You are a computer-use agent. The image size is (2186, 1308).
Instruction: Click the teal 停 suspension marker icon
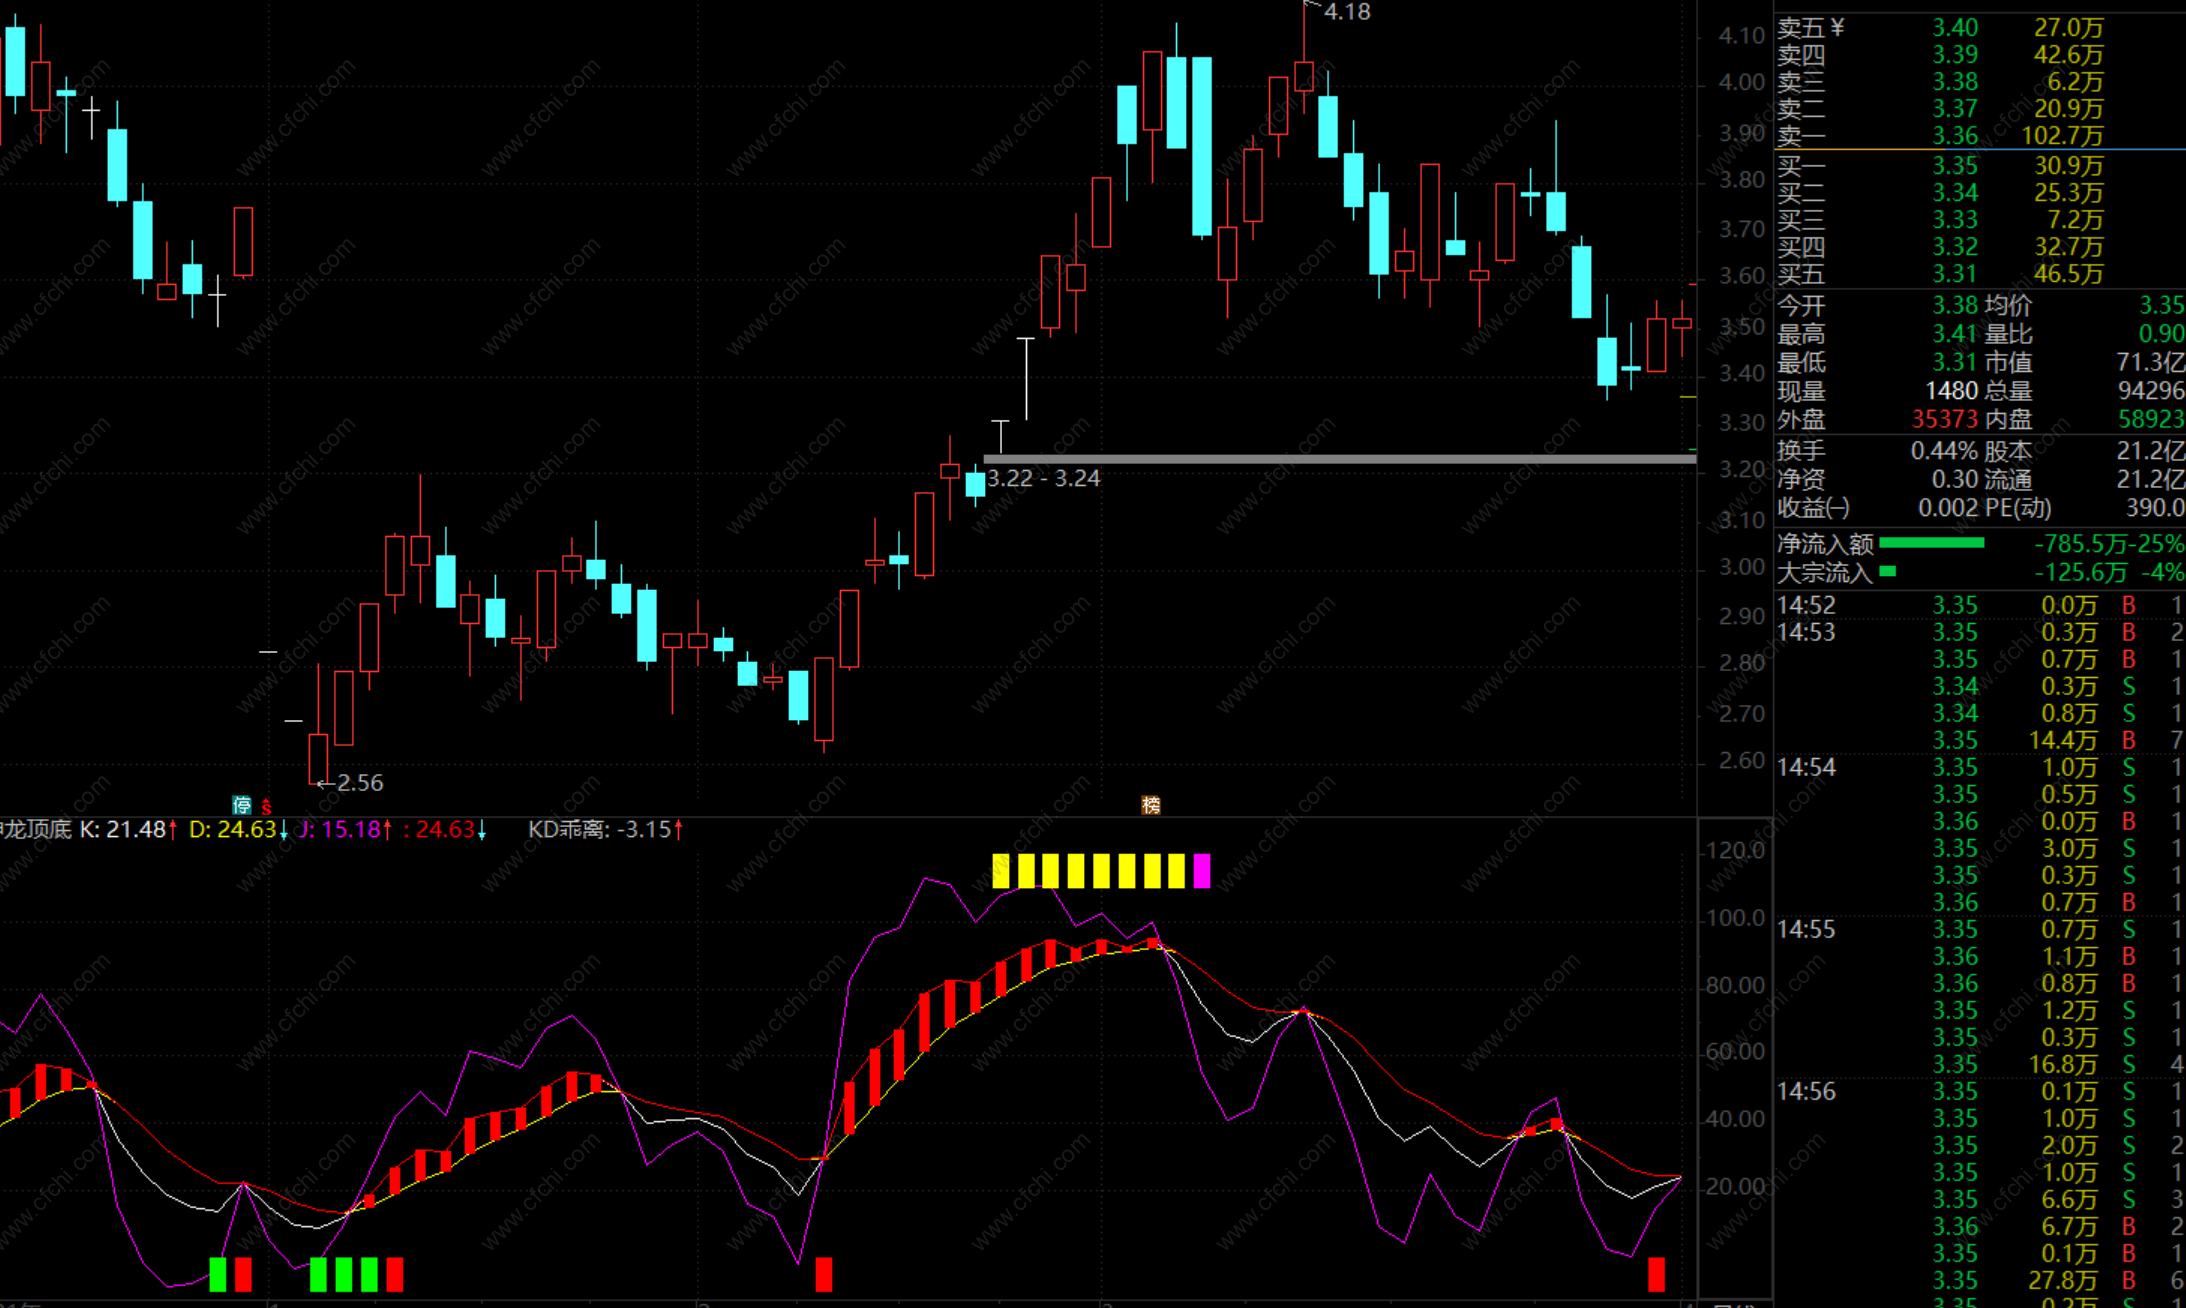point(242,805)
